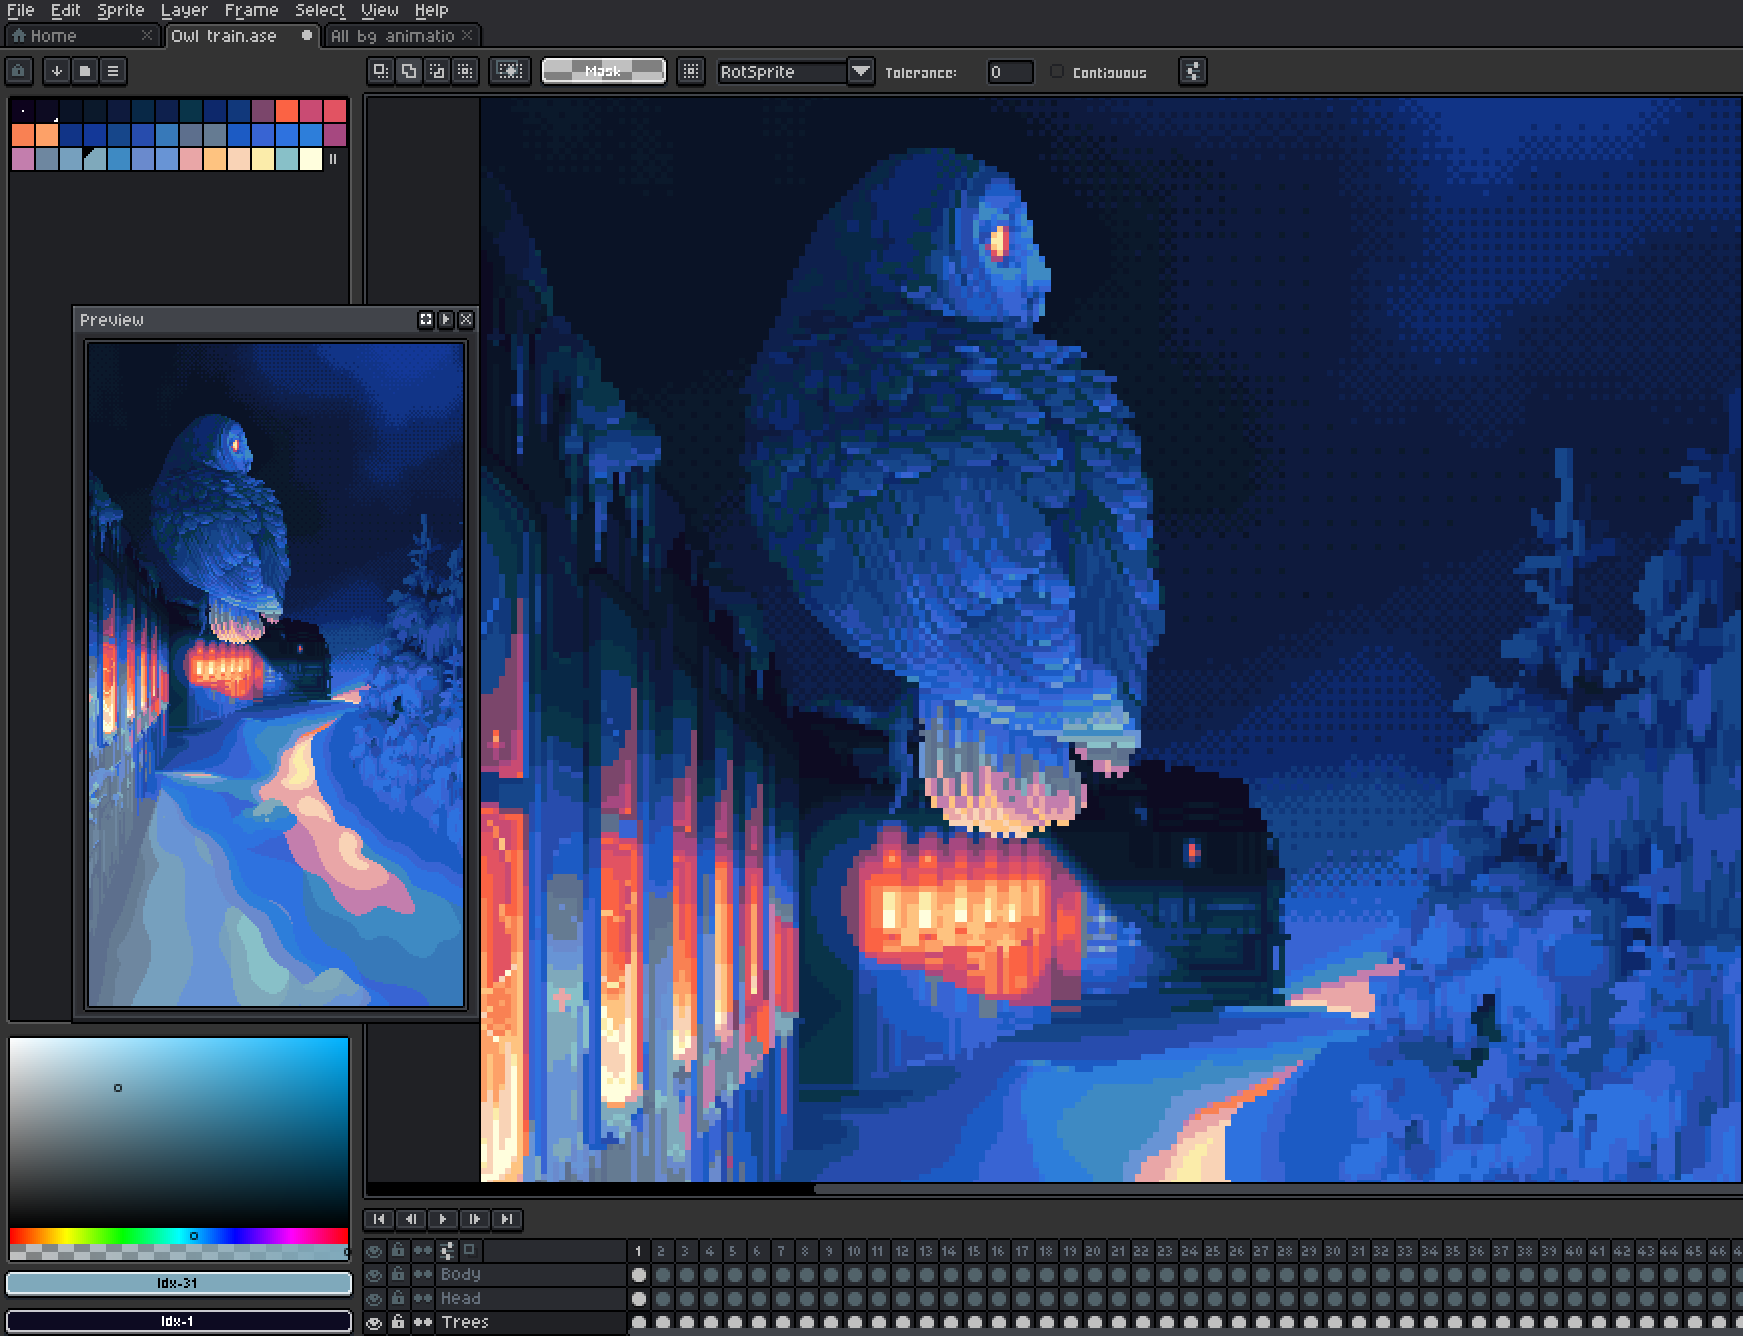Click the dynamics icon right of Contiguous
The image size is (1743, 1336).
[1192, 71]
